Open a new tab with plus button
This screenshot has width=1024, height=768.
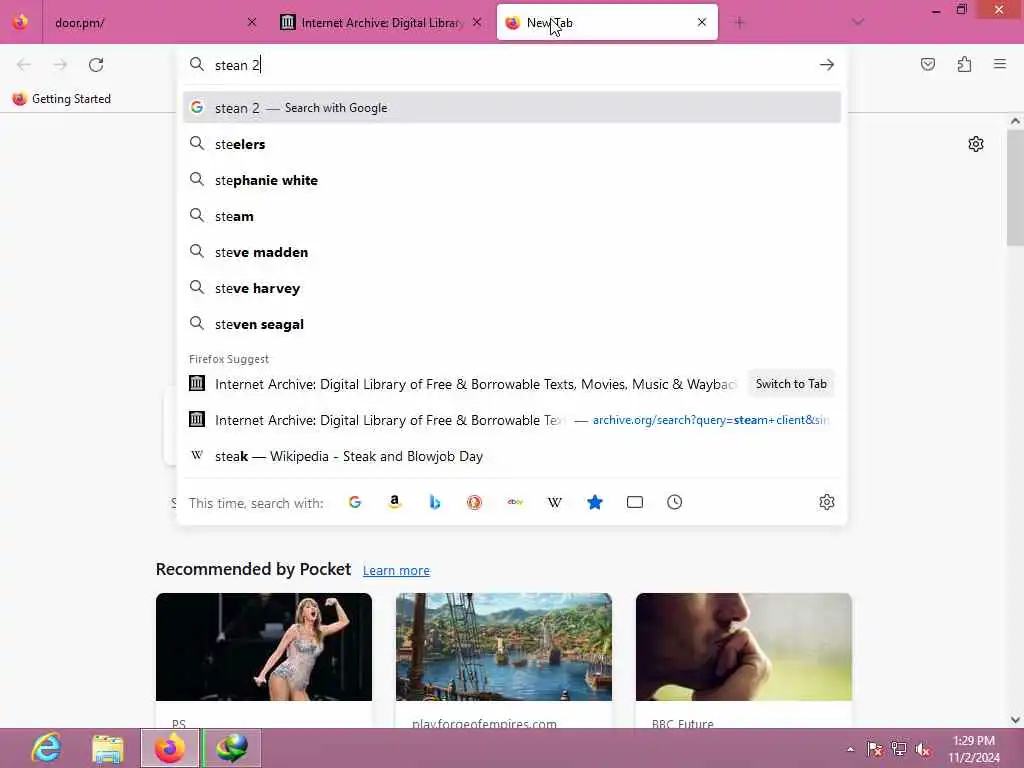[x=739, y=23]
